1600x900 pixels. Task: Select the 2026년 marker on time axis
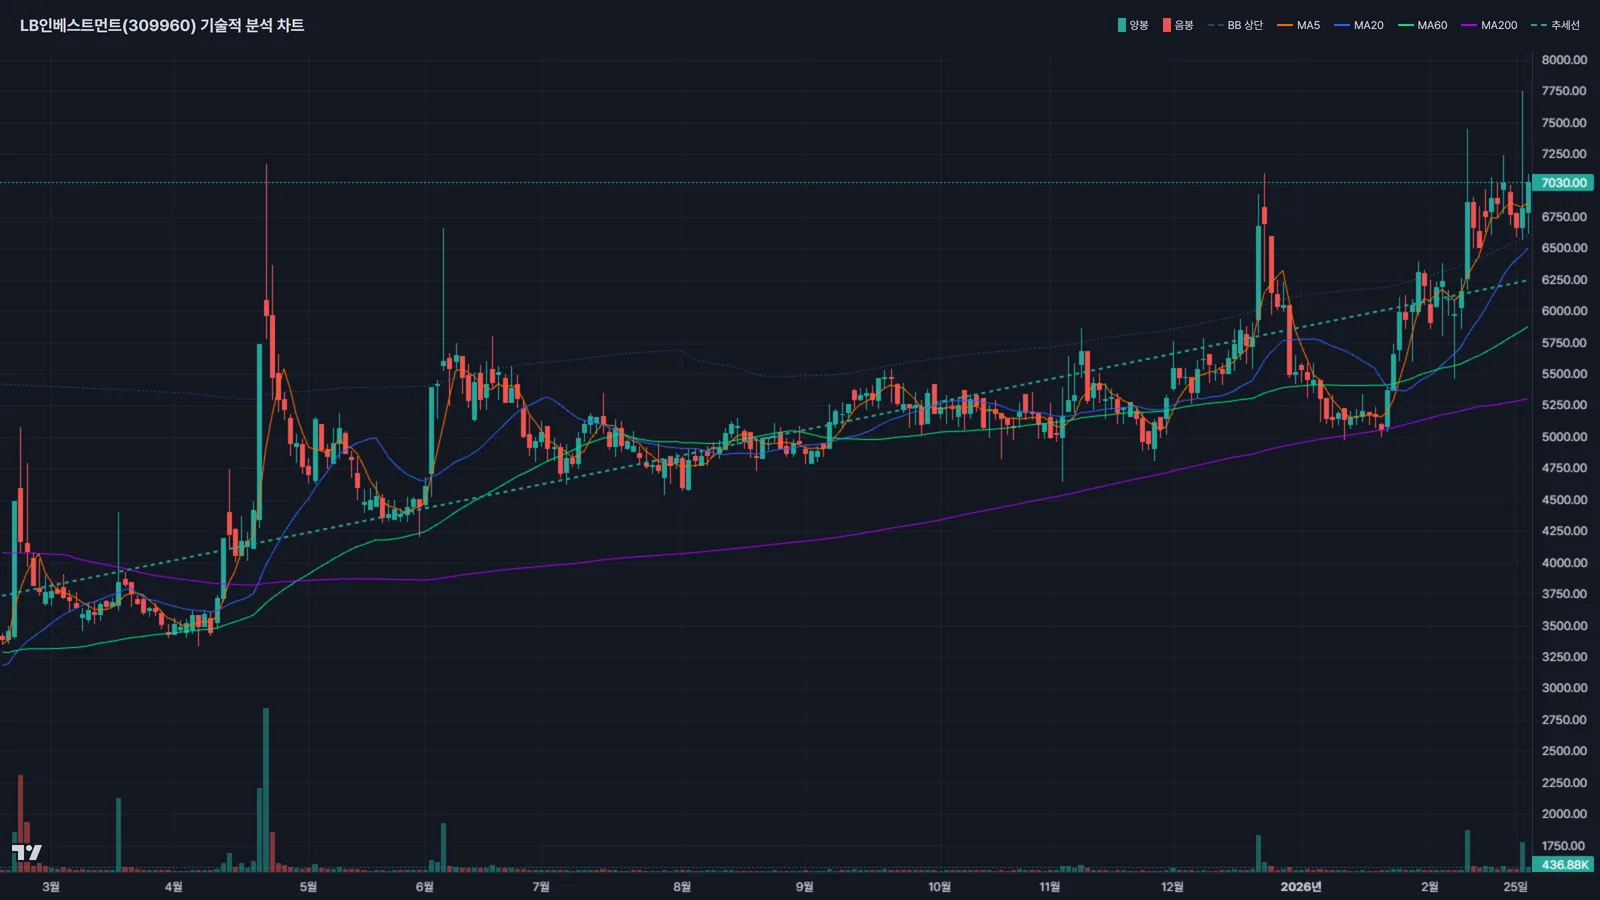click(x=1300, y=887)
